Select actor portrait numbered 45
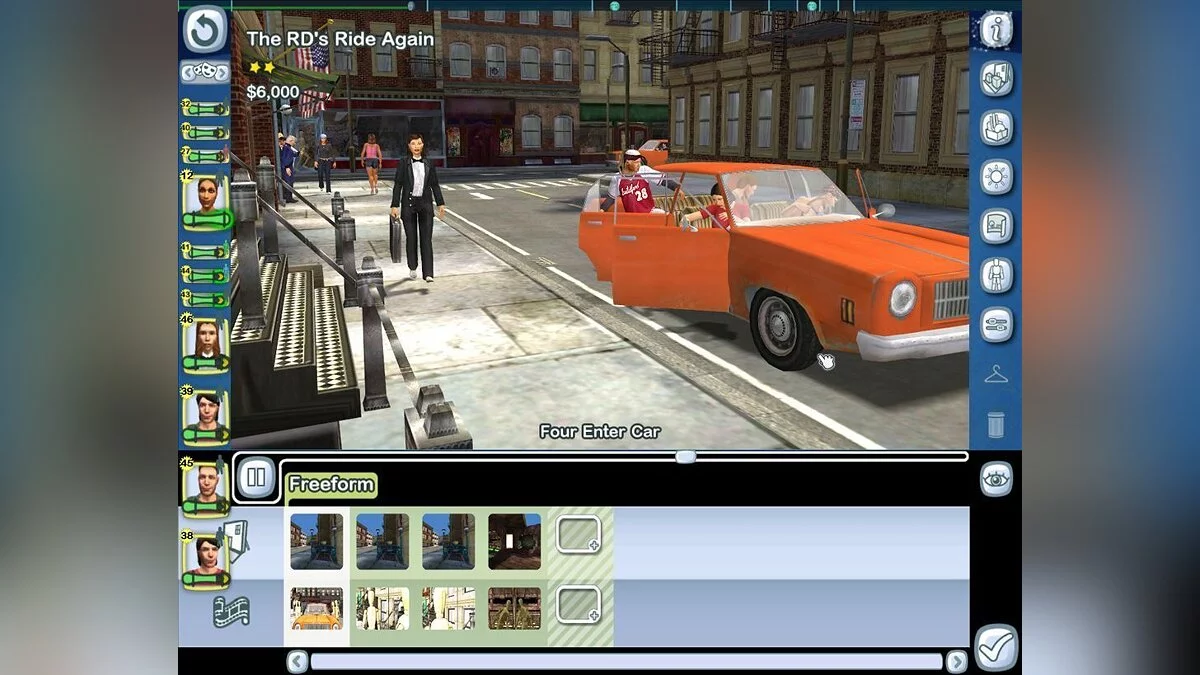Image resolution: width=1200 pixels, height=675 pixels. click(x=205, y=487)
